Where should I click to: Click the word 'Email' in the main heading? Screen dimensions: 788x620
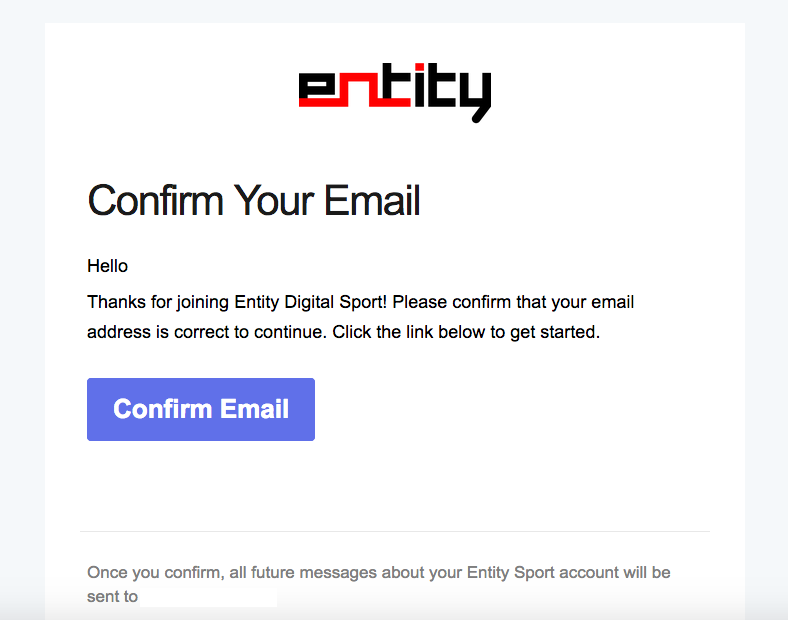(371, 201)
